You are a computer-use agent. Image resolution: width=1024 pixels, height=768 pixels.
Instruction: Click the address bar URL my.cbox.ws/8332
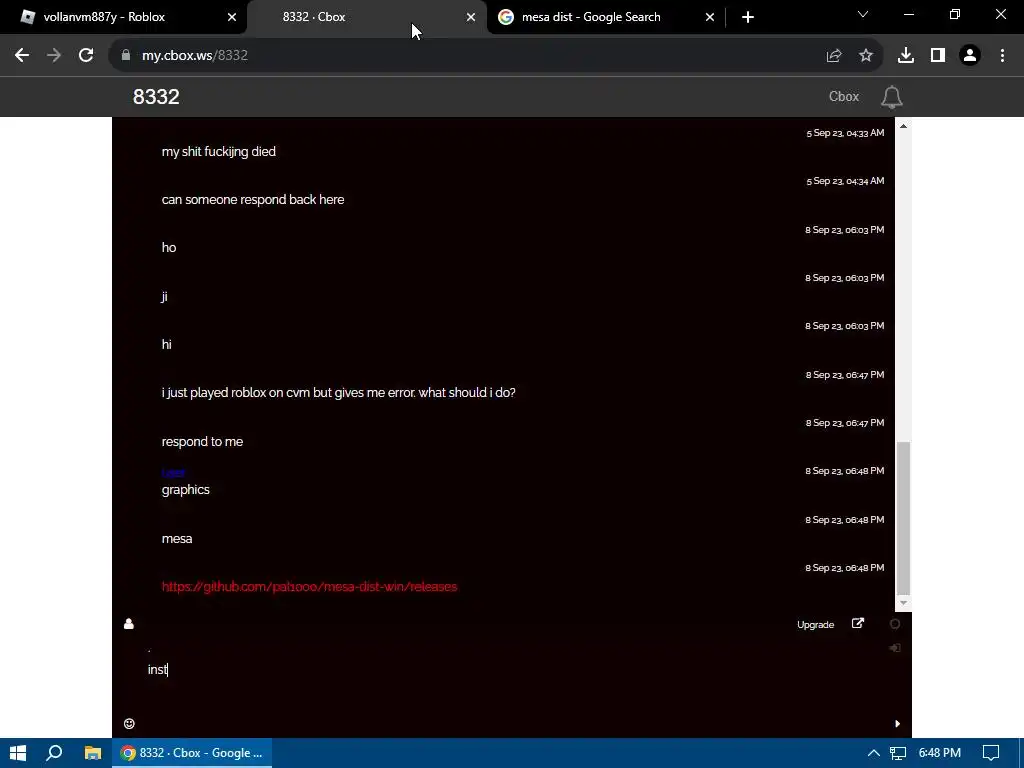point(195,56)
